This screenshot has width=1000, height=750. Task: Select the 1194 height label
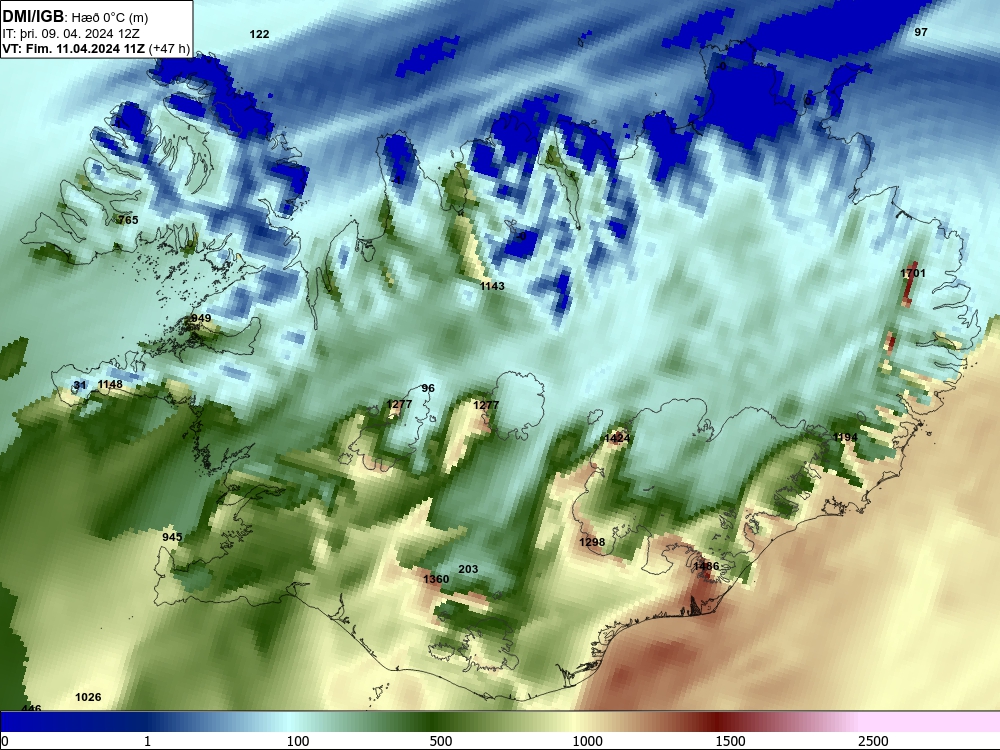845,438
